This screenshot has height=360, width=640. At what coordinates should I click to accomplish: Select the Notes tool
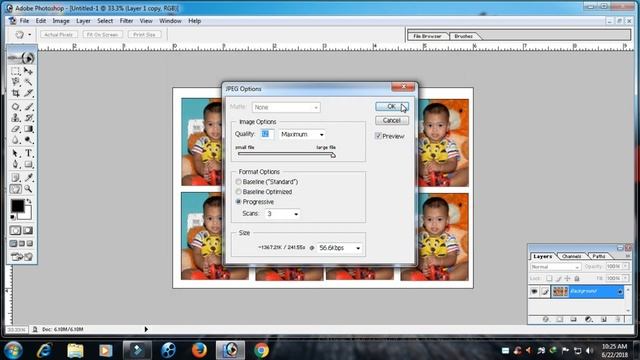16,178
